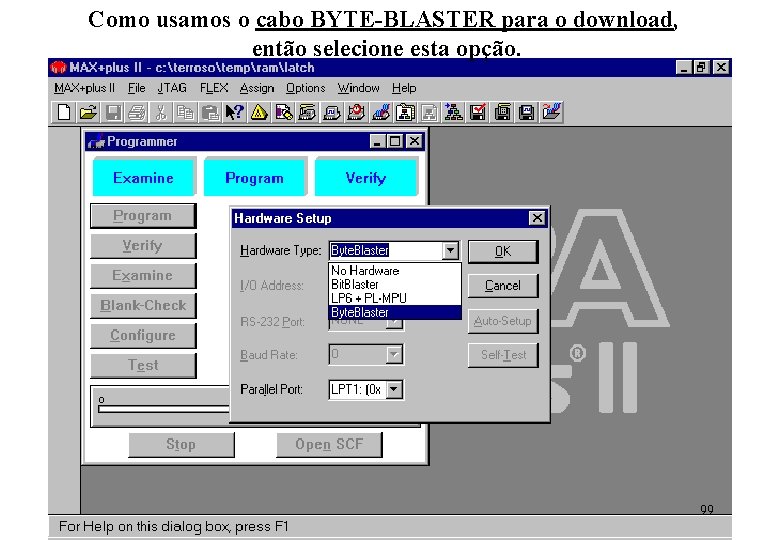Click the Save floppy disk toolbar icon
780x540 pixels.
pos(112,112)
